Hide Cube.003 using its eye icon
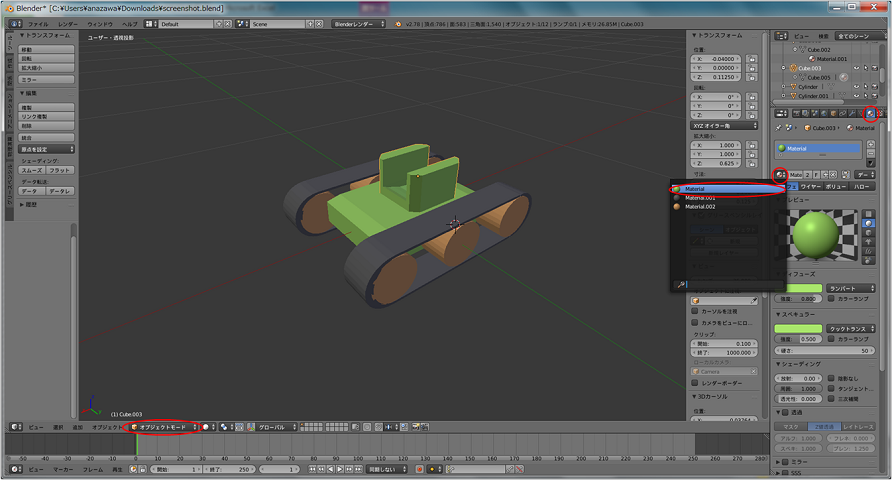 856,69
